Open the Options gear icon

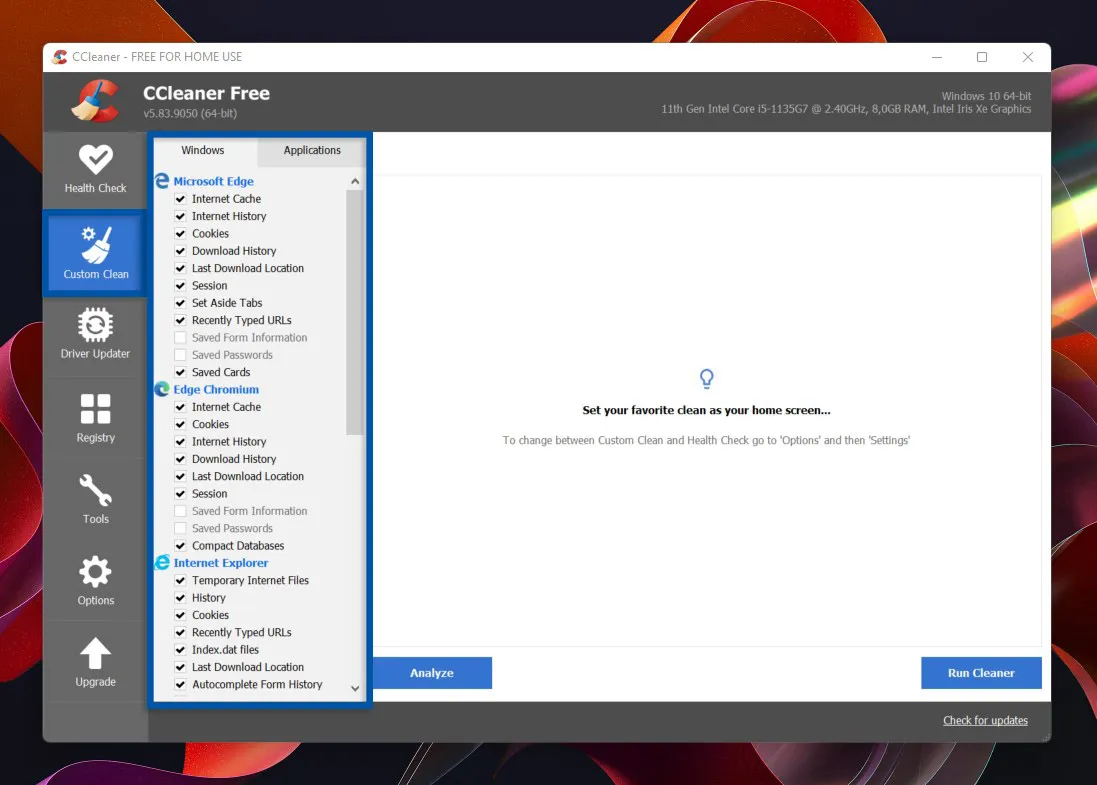coord(96,573)
